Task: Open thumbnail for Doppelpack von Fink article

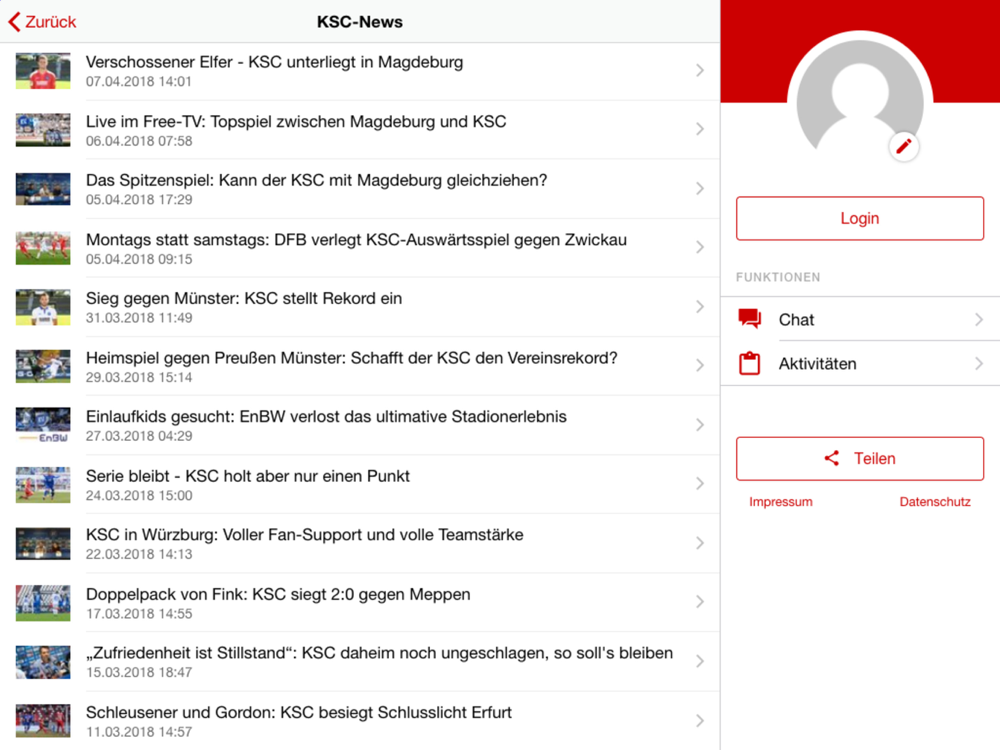Action: pyautogui.click(x=43, y=603)
